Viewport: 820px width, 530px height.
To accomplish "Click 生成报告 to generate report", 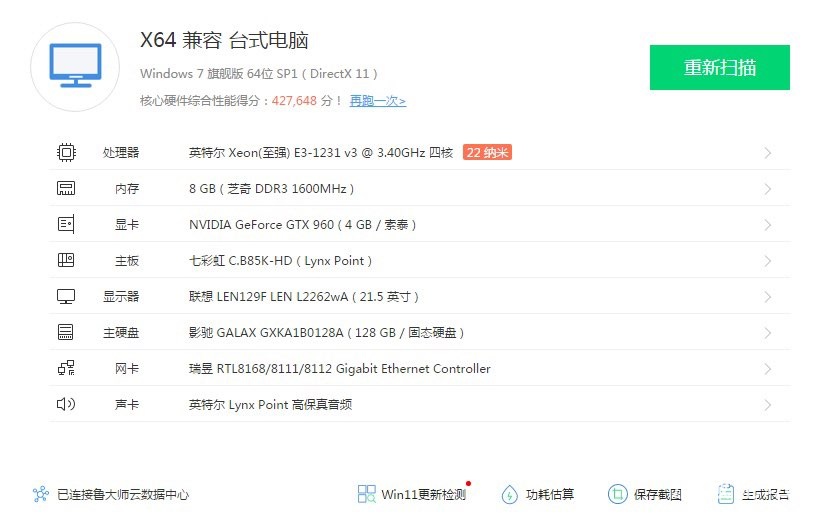I will pyautogui.click(x=766, y=494).
